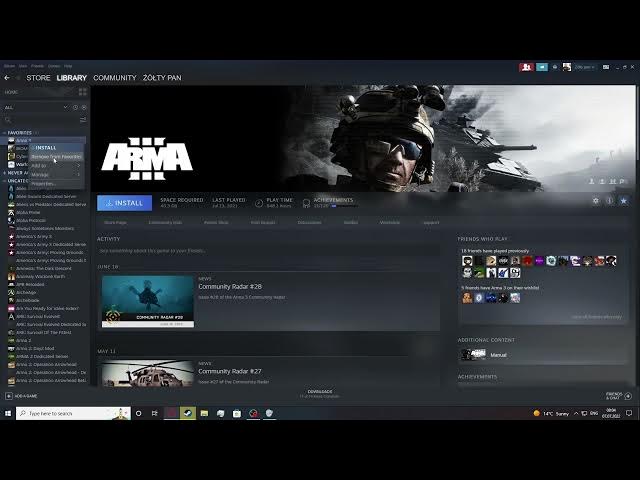This screenshot has height=480, width=640.
Task: Choose INSTALL in context menu
Action: (57, 148)
